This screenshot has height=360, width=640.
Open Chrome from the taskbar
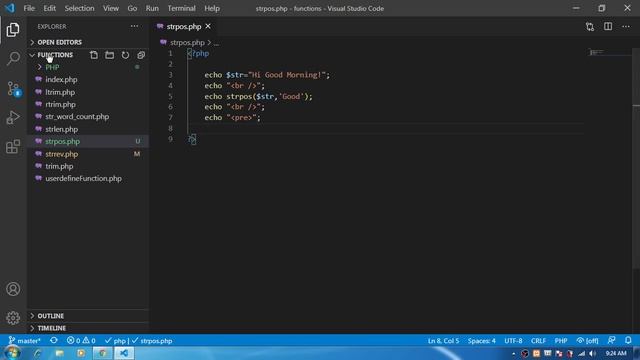point(102,353)
